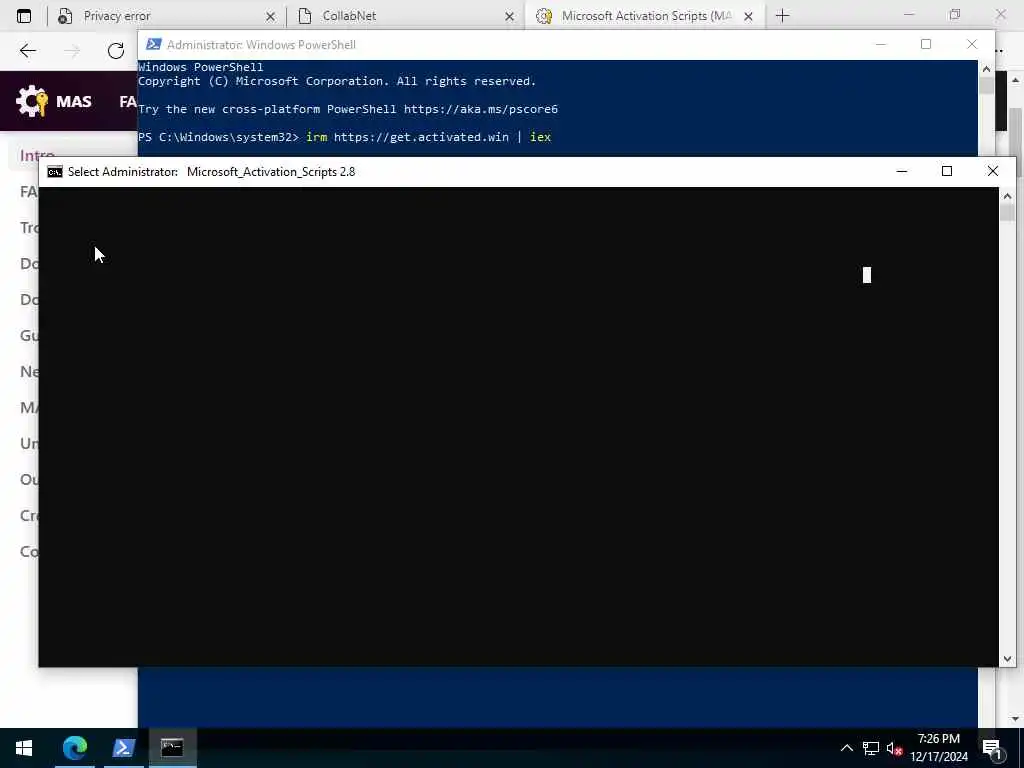Click the cmd window scrollbar up arrow
1024x768 pixels.
[x=1007, y=196]
